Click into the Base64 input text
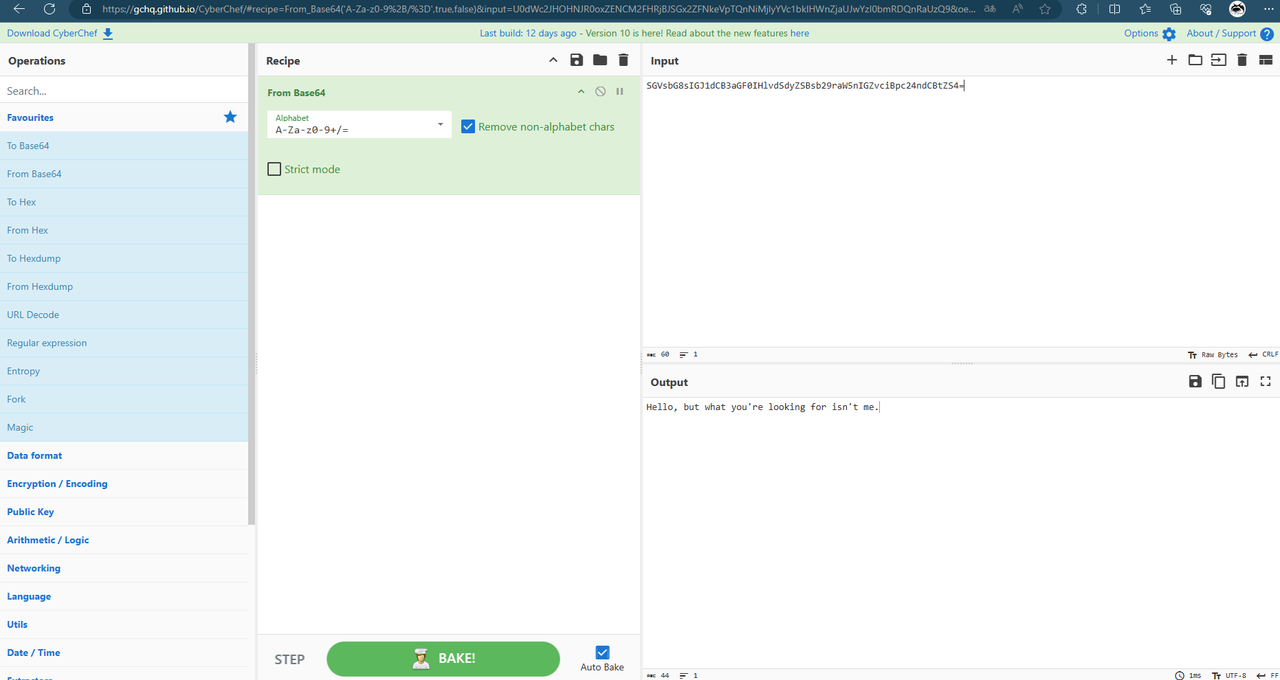 [x=805, y=86]
